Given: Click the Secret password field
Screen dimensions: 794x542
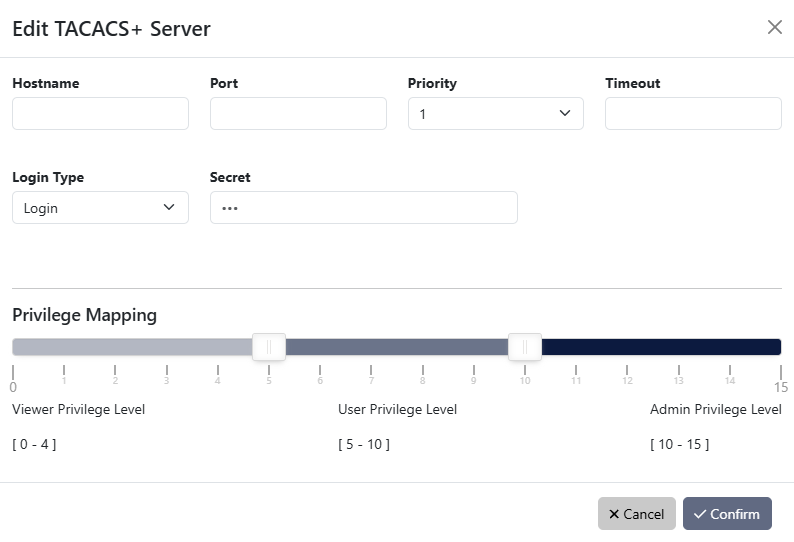Looking at the screenshot, I should [x=363, y=208].
